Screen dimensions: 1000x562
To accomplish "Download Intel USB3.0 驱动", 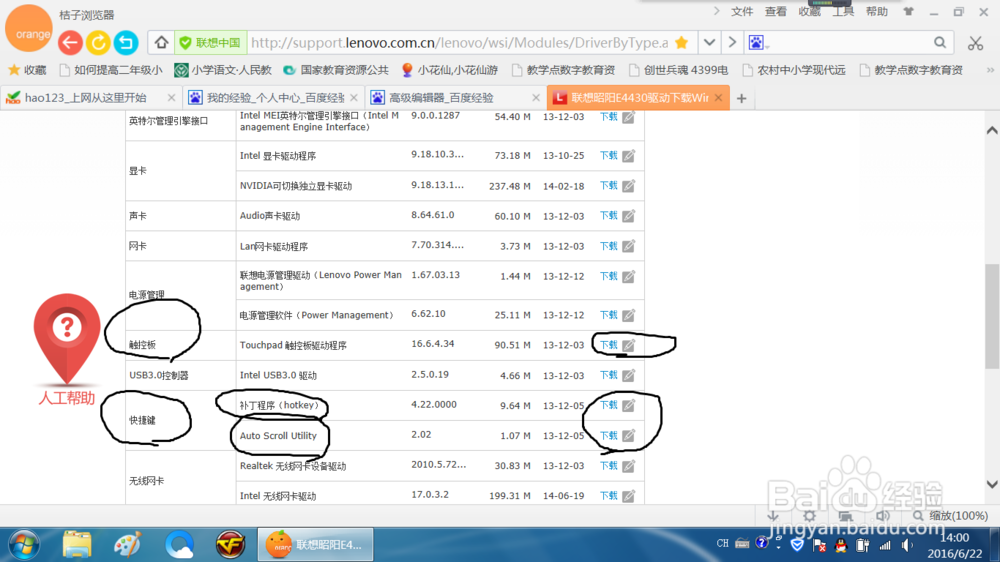I will pyautogui.click(x=608, y=375).
